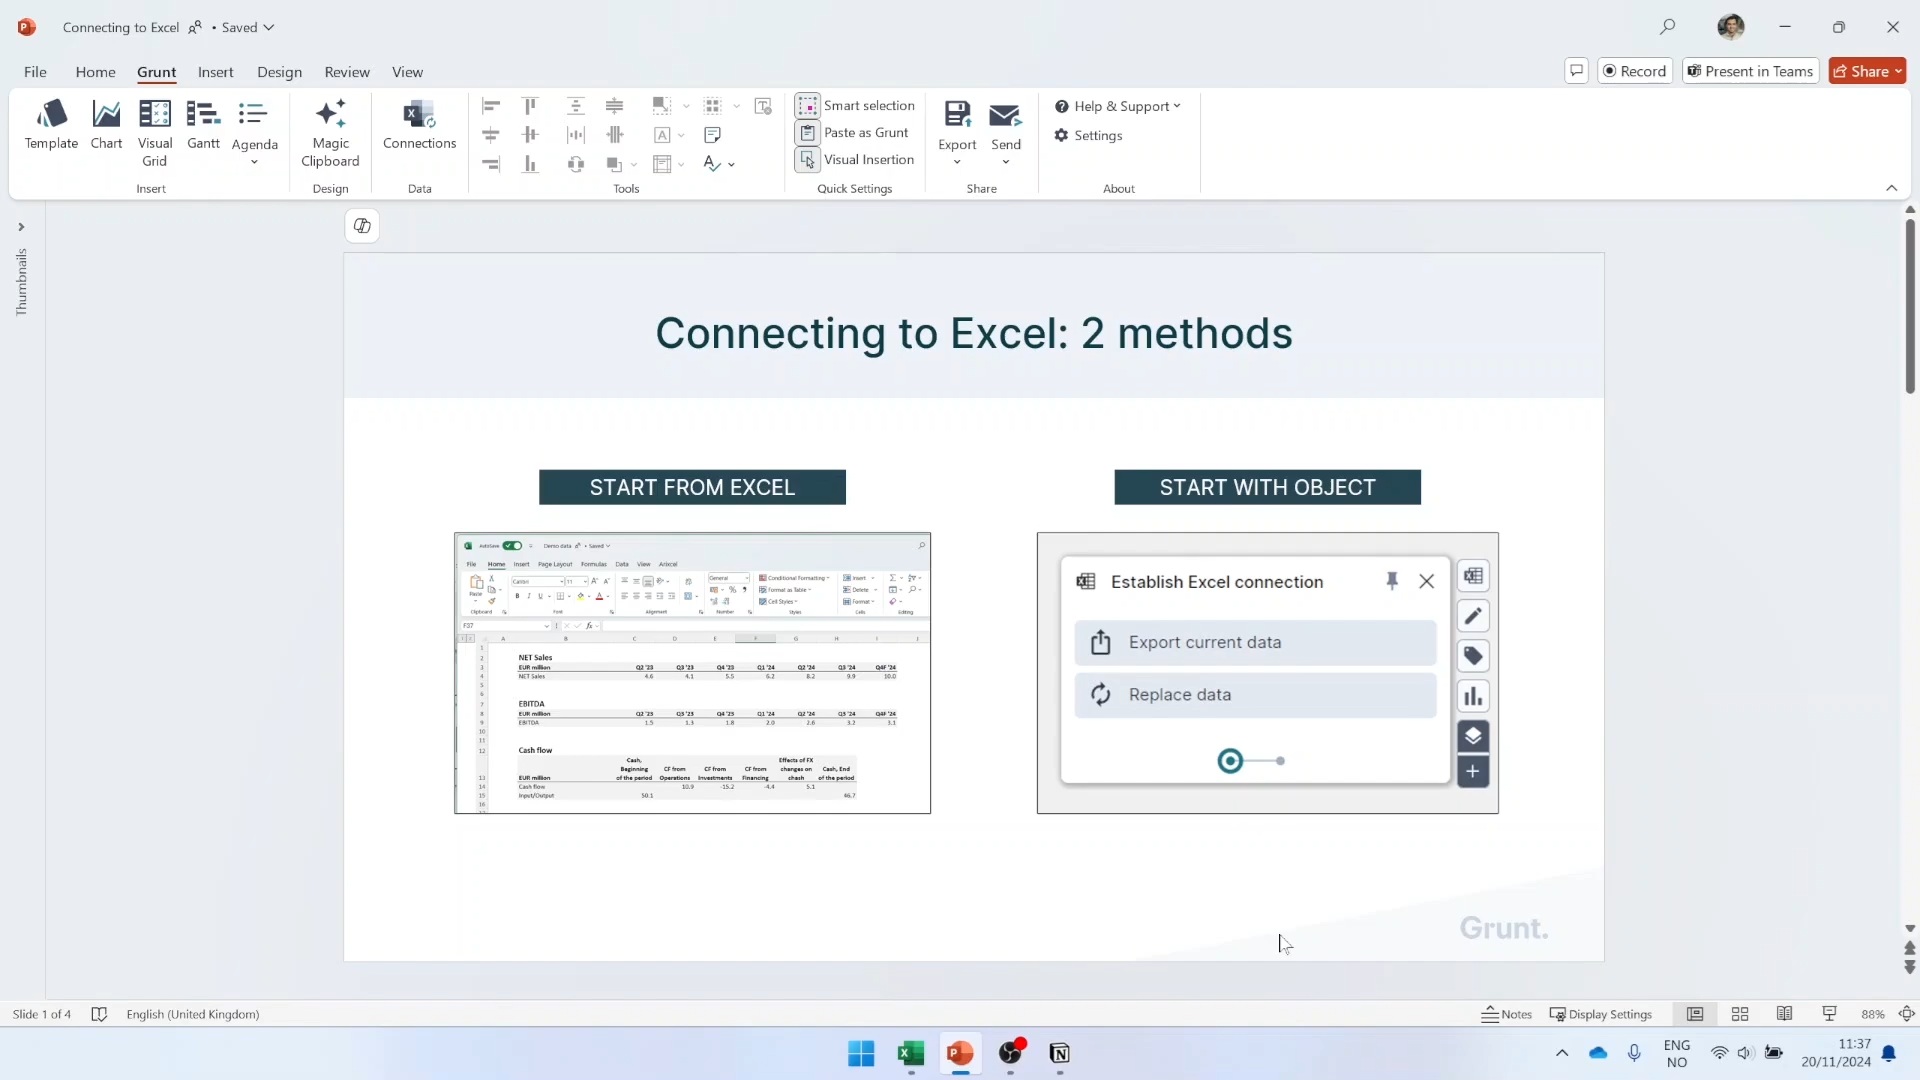Expand the Export dropdown
This screenshot has height=1080, width=1920.
tap(957, 162)
